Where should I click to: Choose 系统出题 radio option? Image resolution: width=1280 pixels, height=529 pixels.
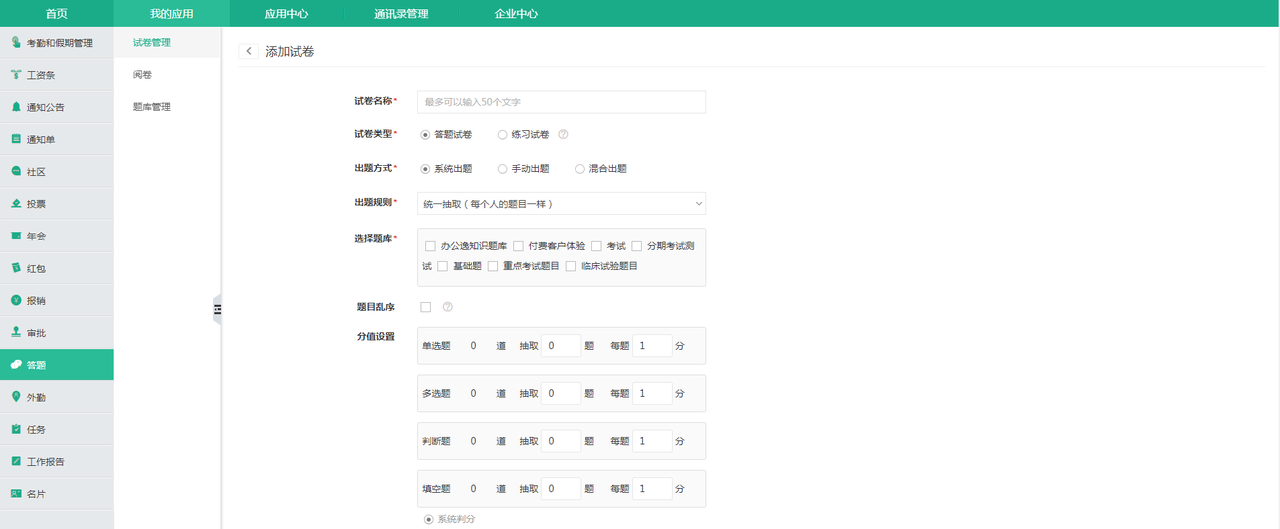(426, 169)
